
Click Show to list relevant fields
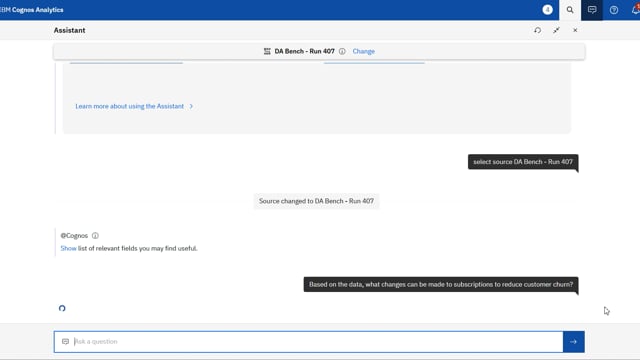pos(68,248)
